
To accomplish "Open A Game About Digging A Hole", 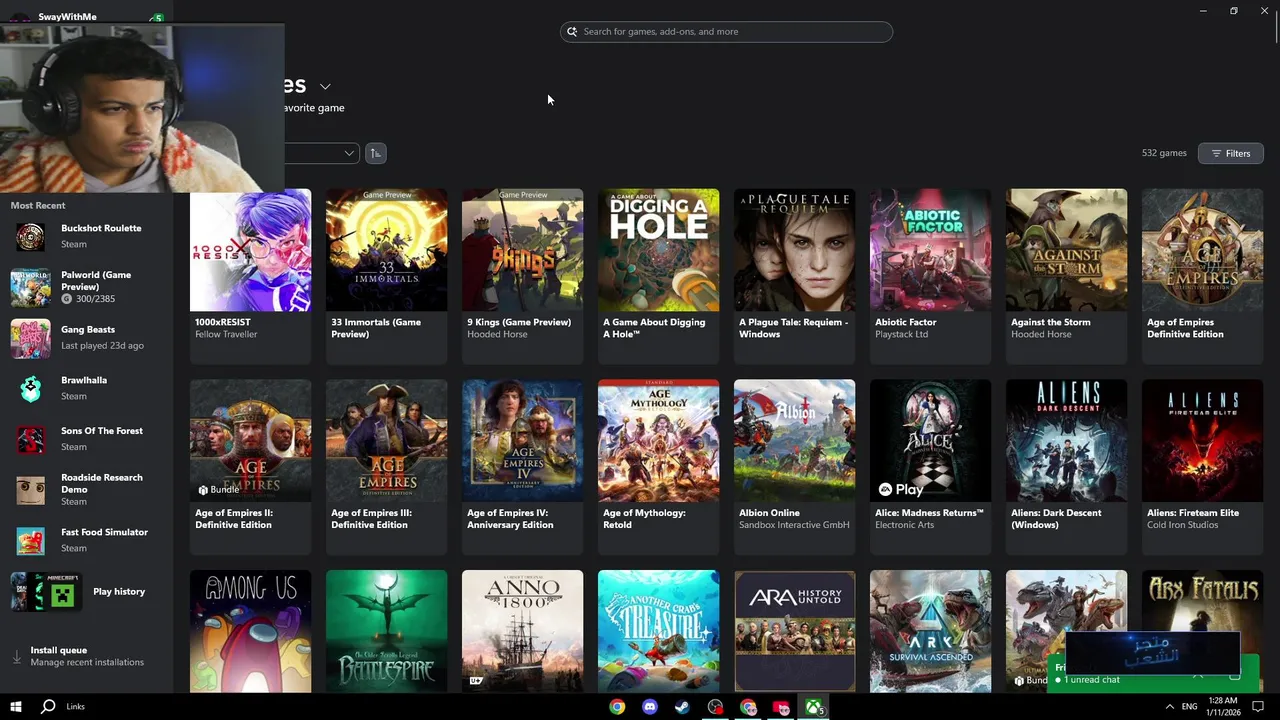I will pos(658,275).
